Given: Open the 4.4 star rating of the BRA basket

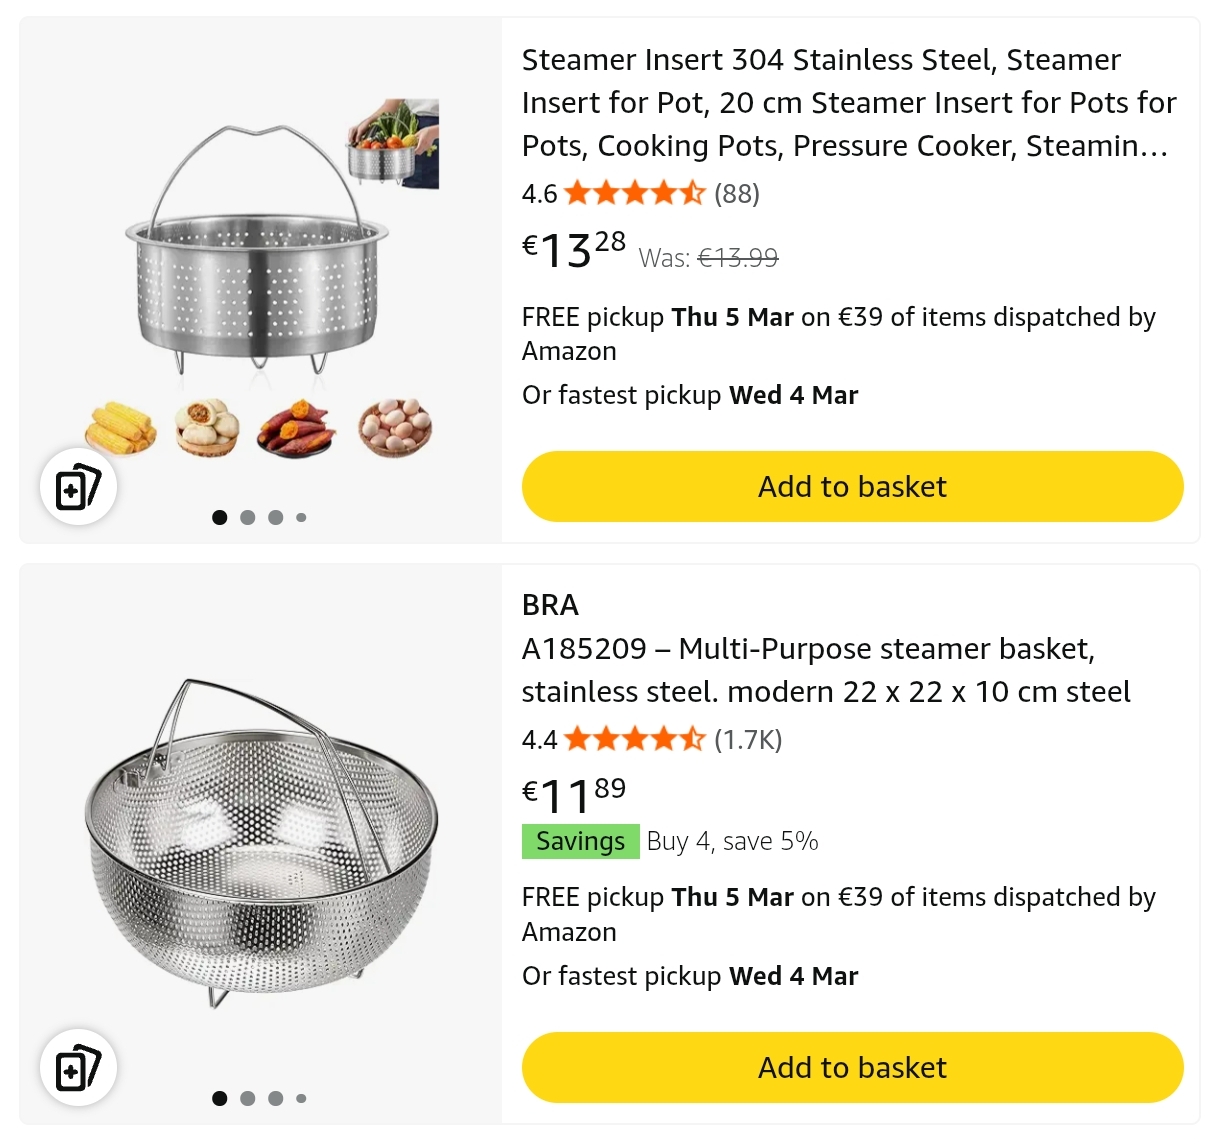Looking at the screenshot, I should click(x=634, y=740).
